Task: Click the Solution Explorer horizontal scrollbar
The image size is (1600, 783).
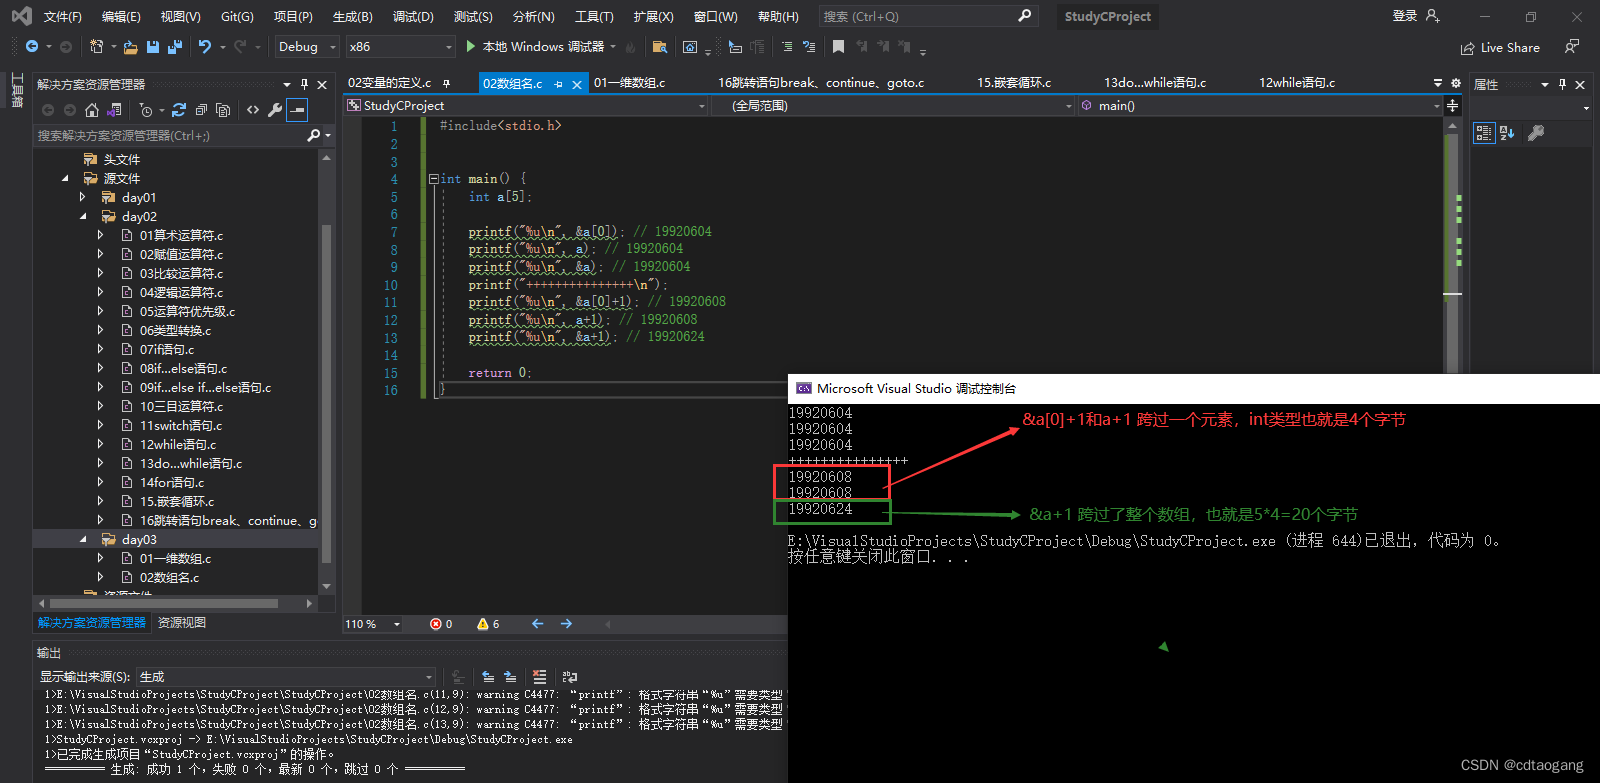Action: click(164, 604)
